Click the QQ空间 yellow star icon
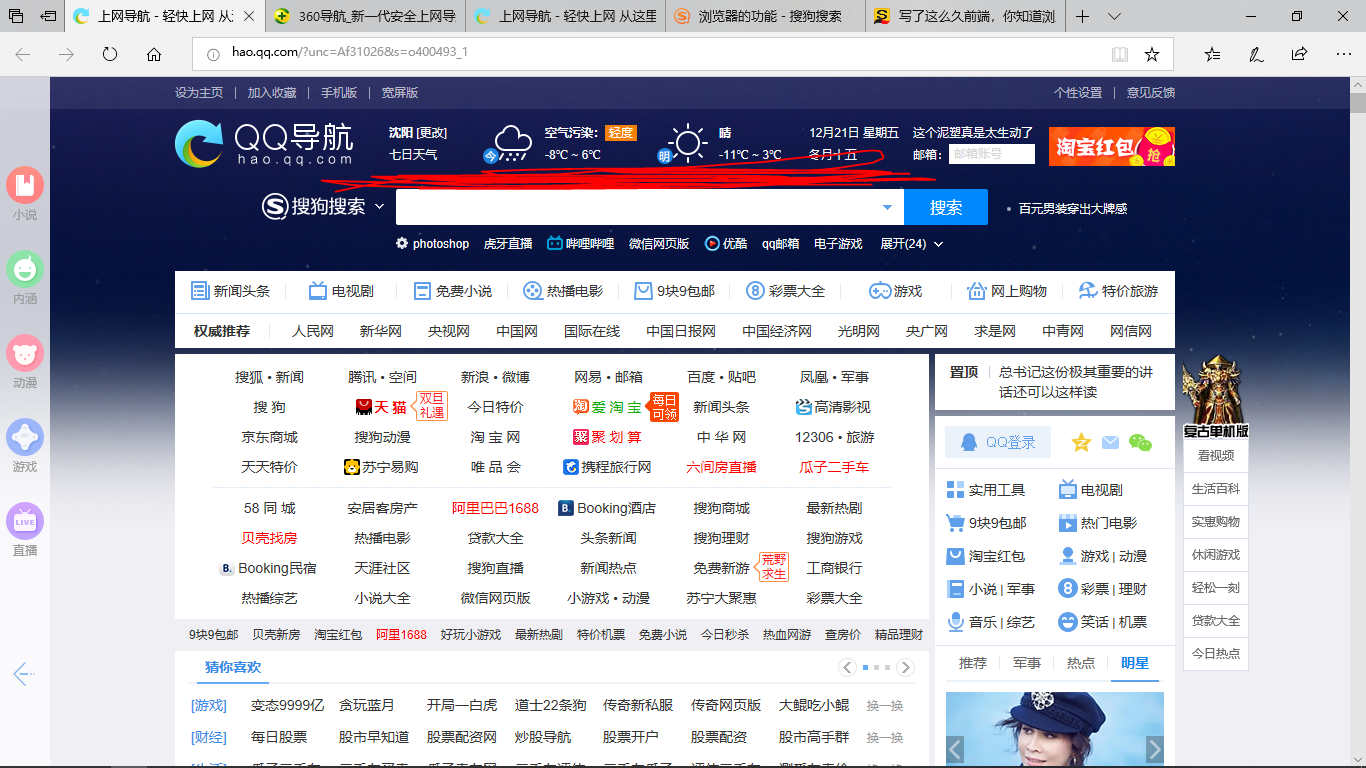This screenshot has height=768, width=1366. pos(1081,442)
